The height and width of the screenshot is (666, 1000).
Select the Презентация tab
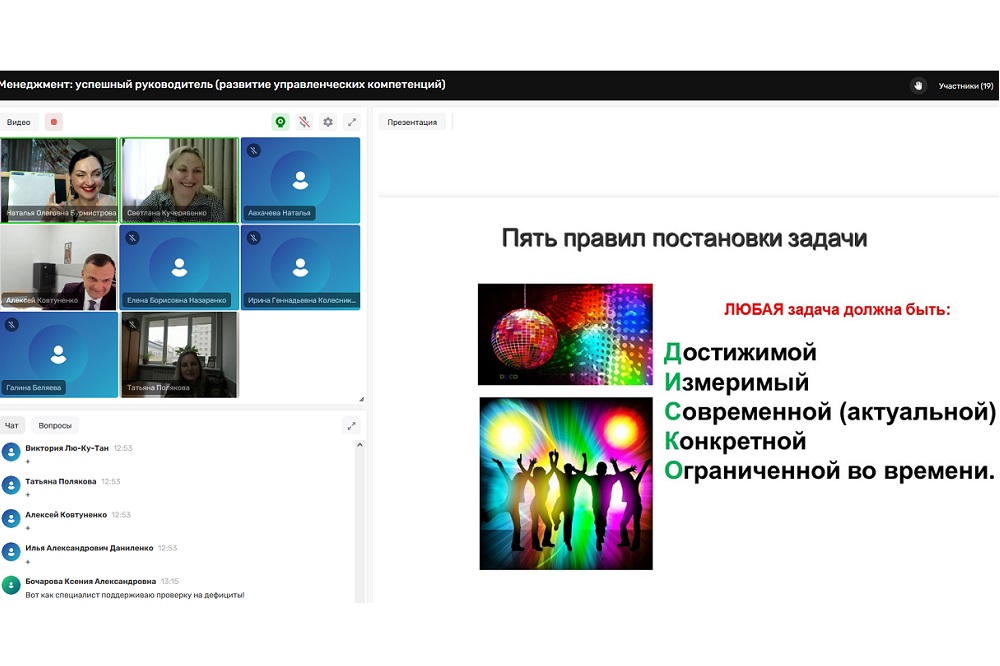pos(412,122)
